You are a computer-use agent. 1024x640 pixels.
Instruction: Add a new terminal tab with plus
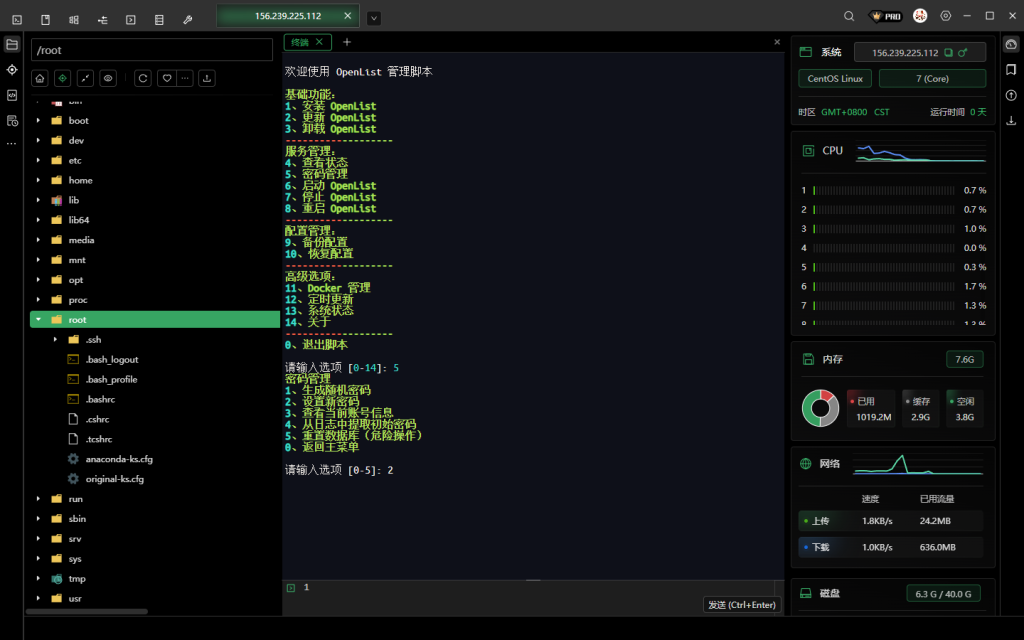[x=347, y=42]
